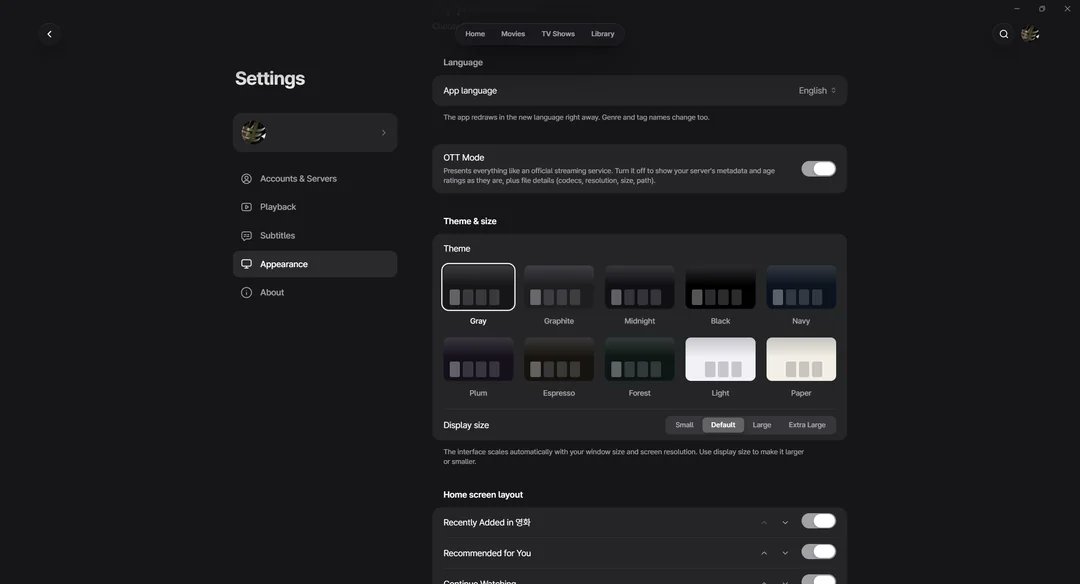
Task: Select Appearance settings section
Action: coord(315,264)
